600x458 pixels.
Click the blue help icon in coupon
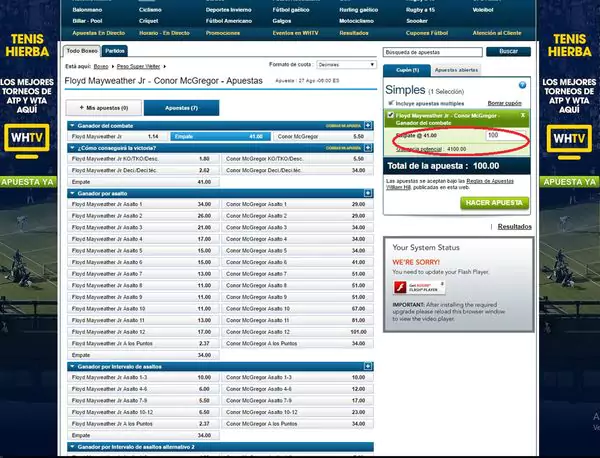tap(522, 85)
